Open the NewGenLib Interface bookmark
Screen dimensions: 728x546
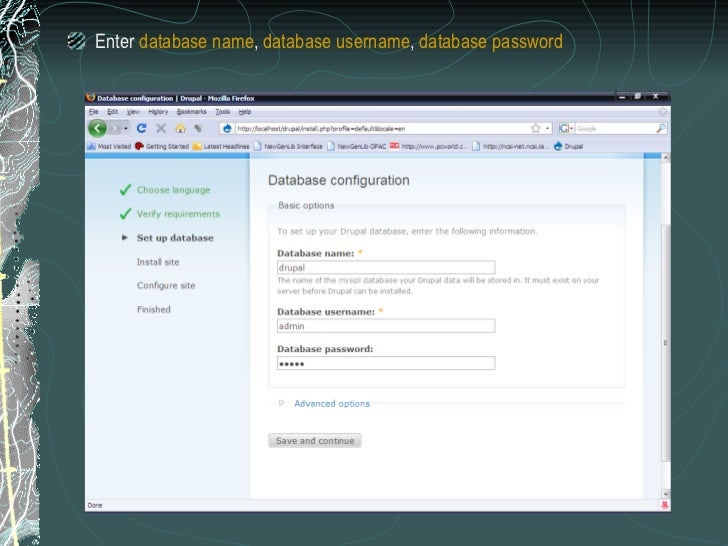coord(288,146)
